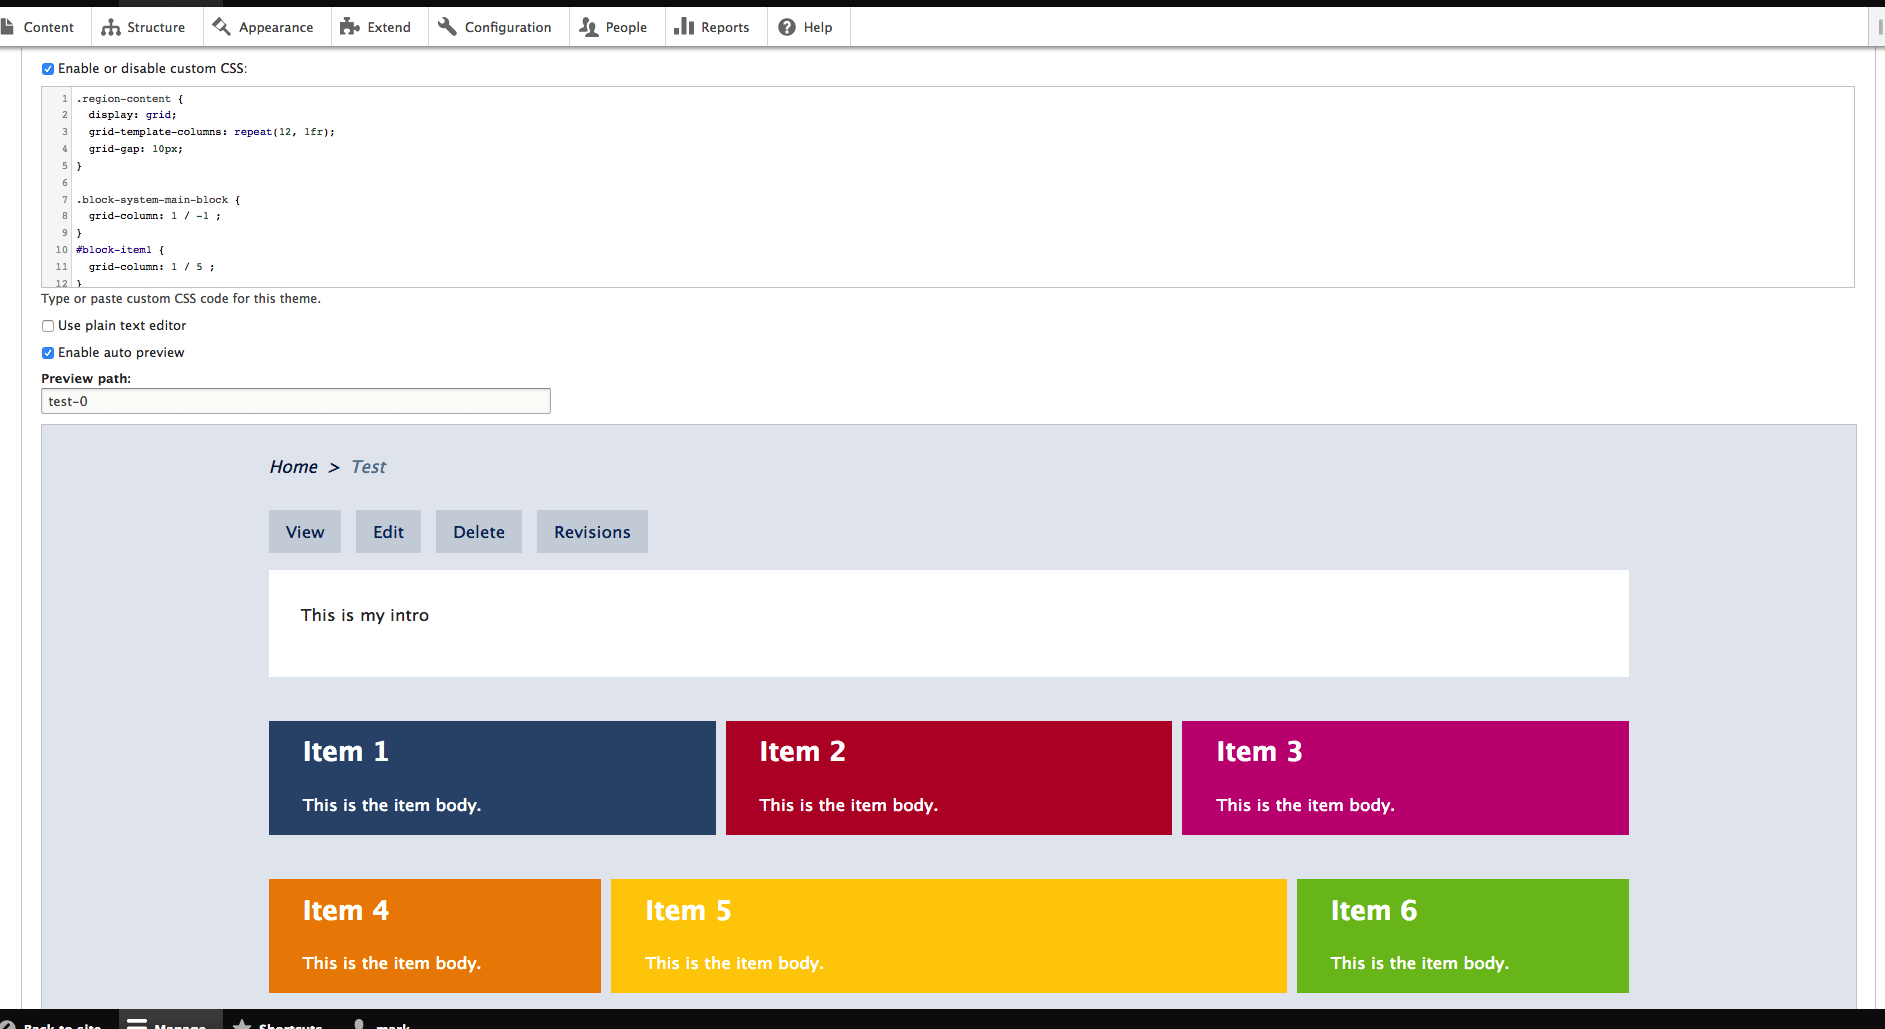Follow the Home breadcrumb link
Viewport: 1885px width, 1029px height.
point(293,467)
